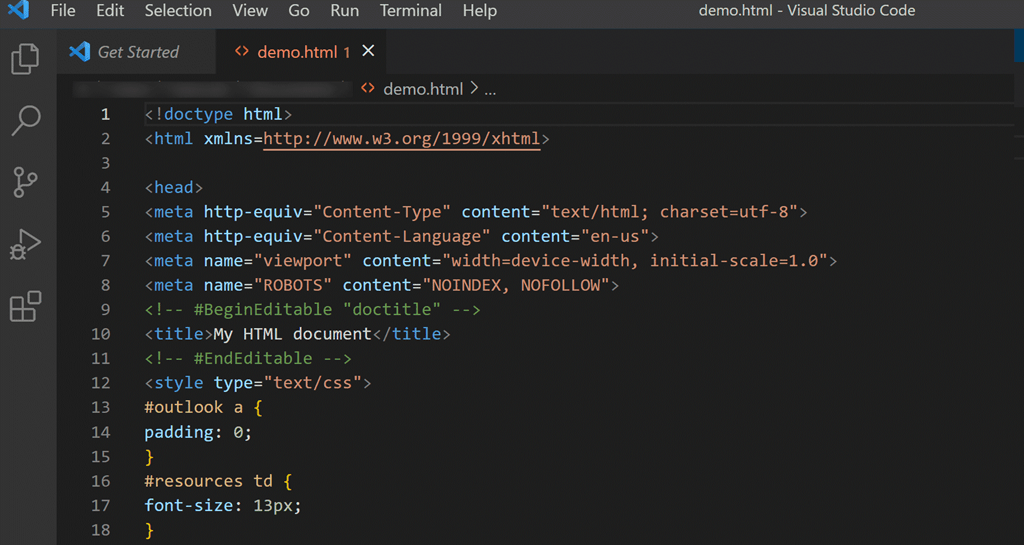Click "text/css" on line 12
The width and height of the screenshot is (1024, 545).
[313, 383]
